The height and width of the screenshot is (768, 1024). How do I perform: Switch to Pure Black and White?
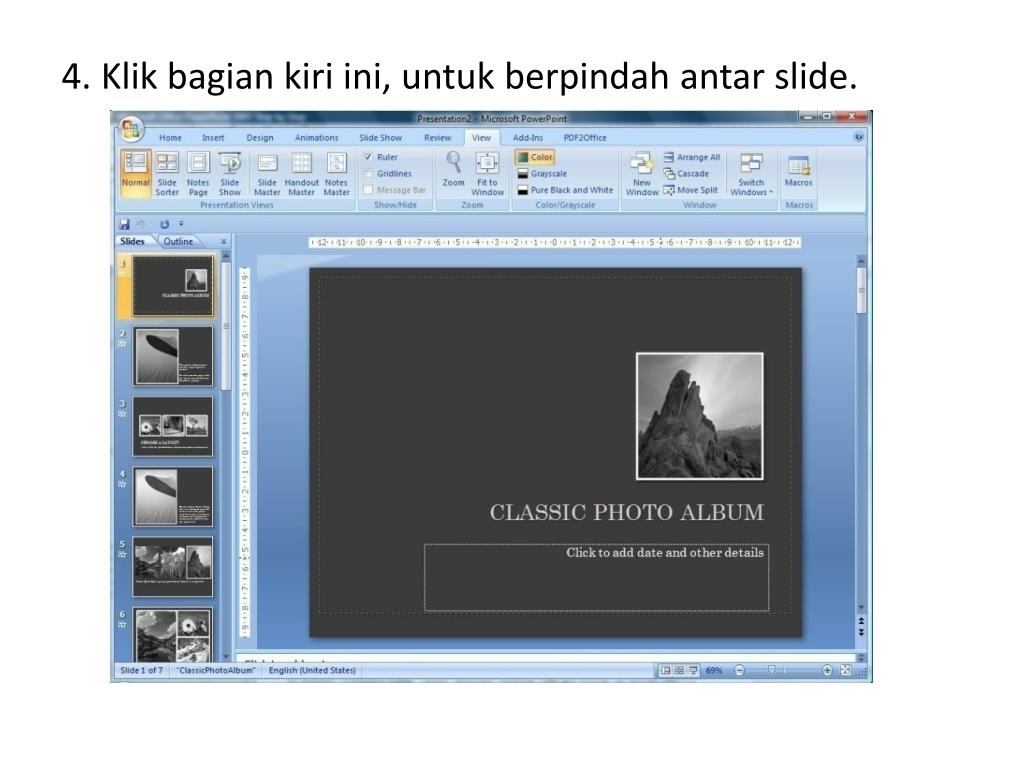565,190
